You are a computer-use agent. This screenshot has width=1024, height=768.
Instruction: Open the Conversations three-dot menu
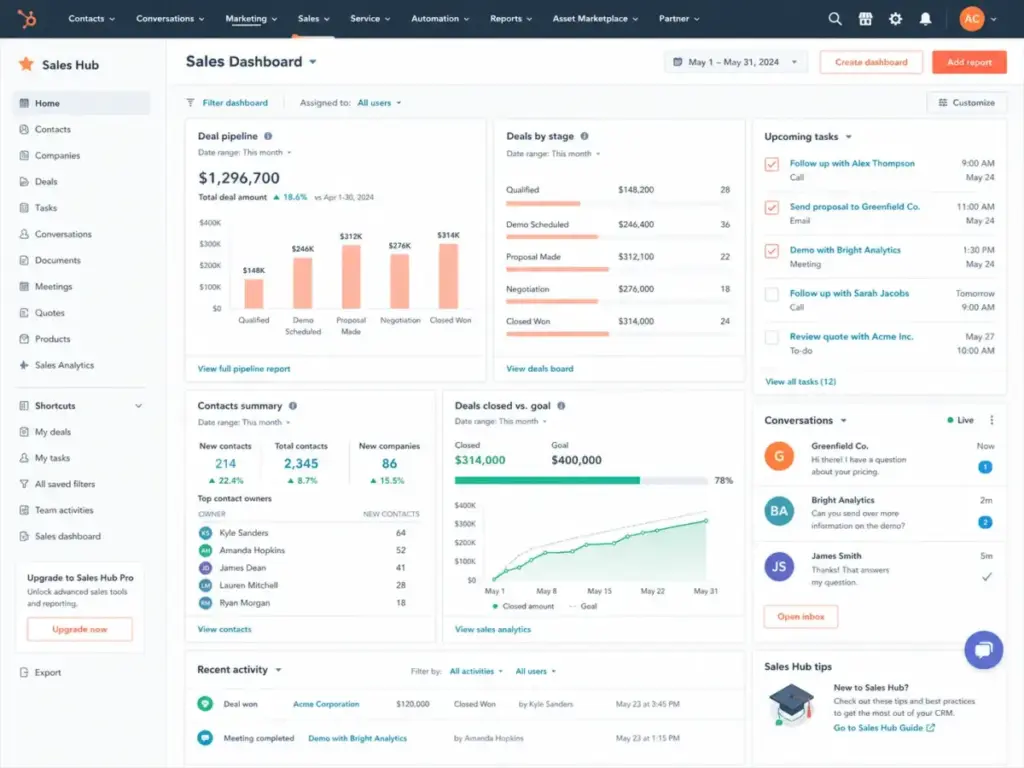(x=991, y=420)
